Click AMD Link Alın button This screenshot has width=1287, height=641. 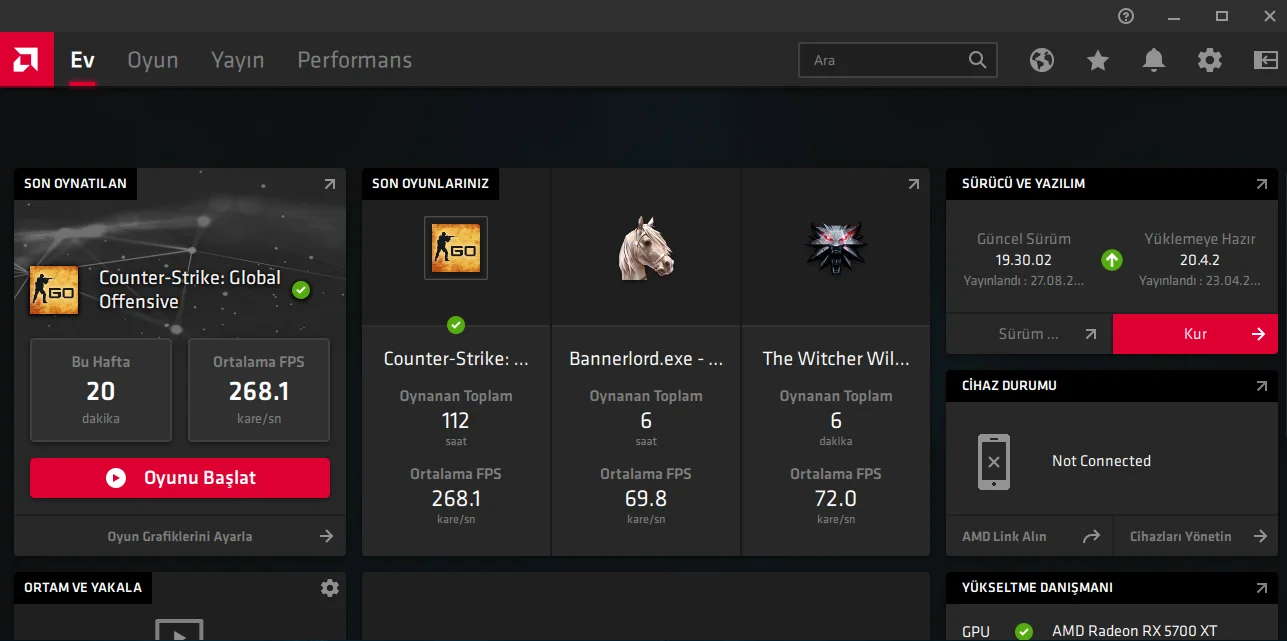point(1029,536)
